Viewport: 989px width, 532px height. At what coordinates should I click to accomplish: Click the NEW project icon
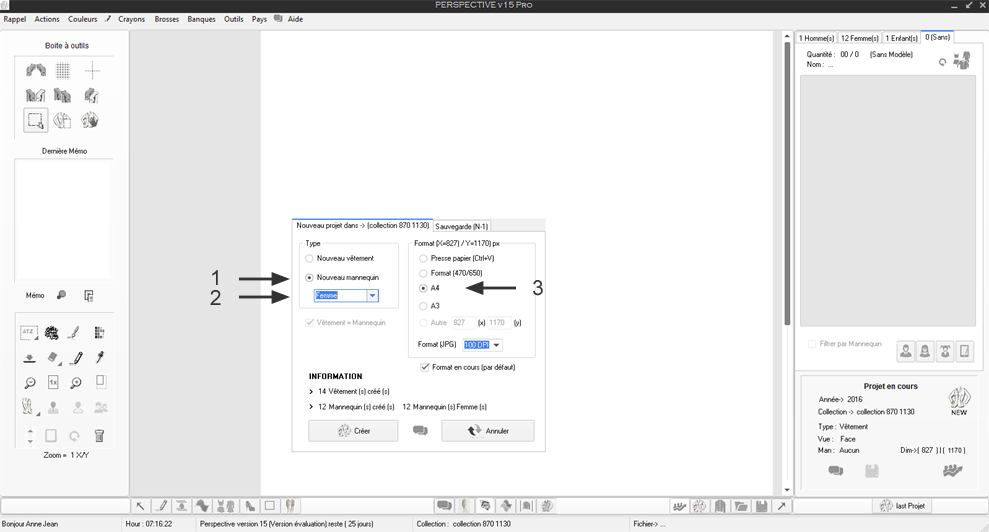click(x=958, y=400)
